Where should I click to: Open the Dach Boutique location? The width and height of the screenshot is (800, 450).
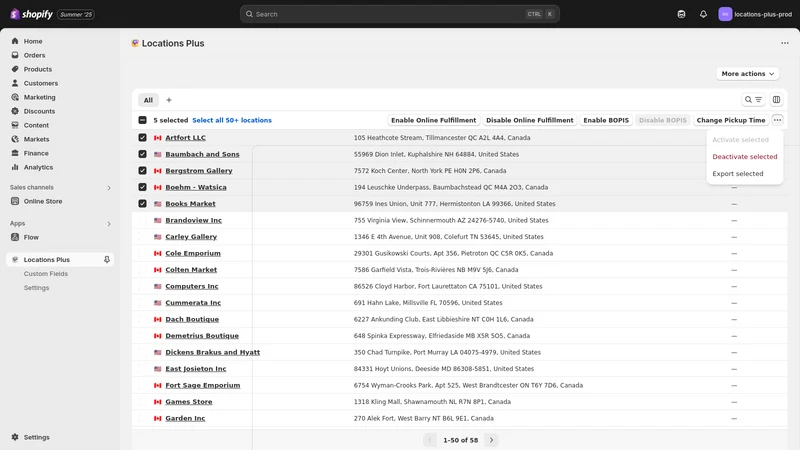pyautogui.click(x=192, y=319)
